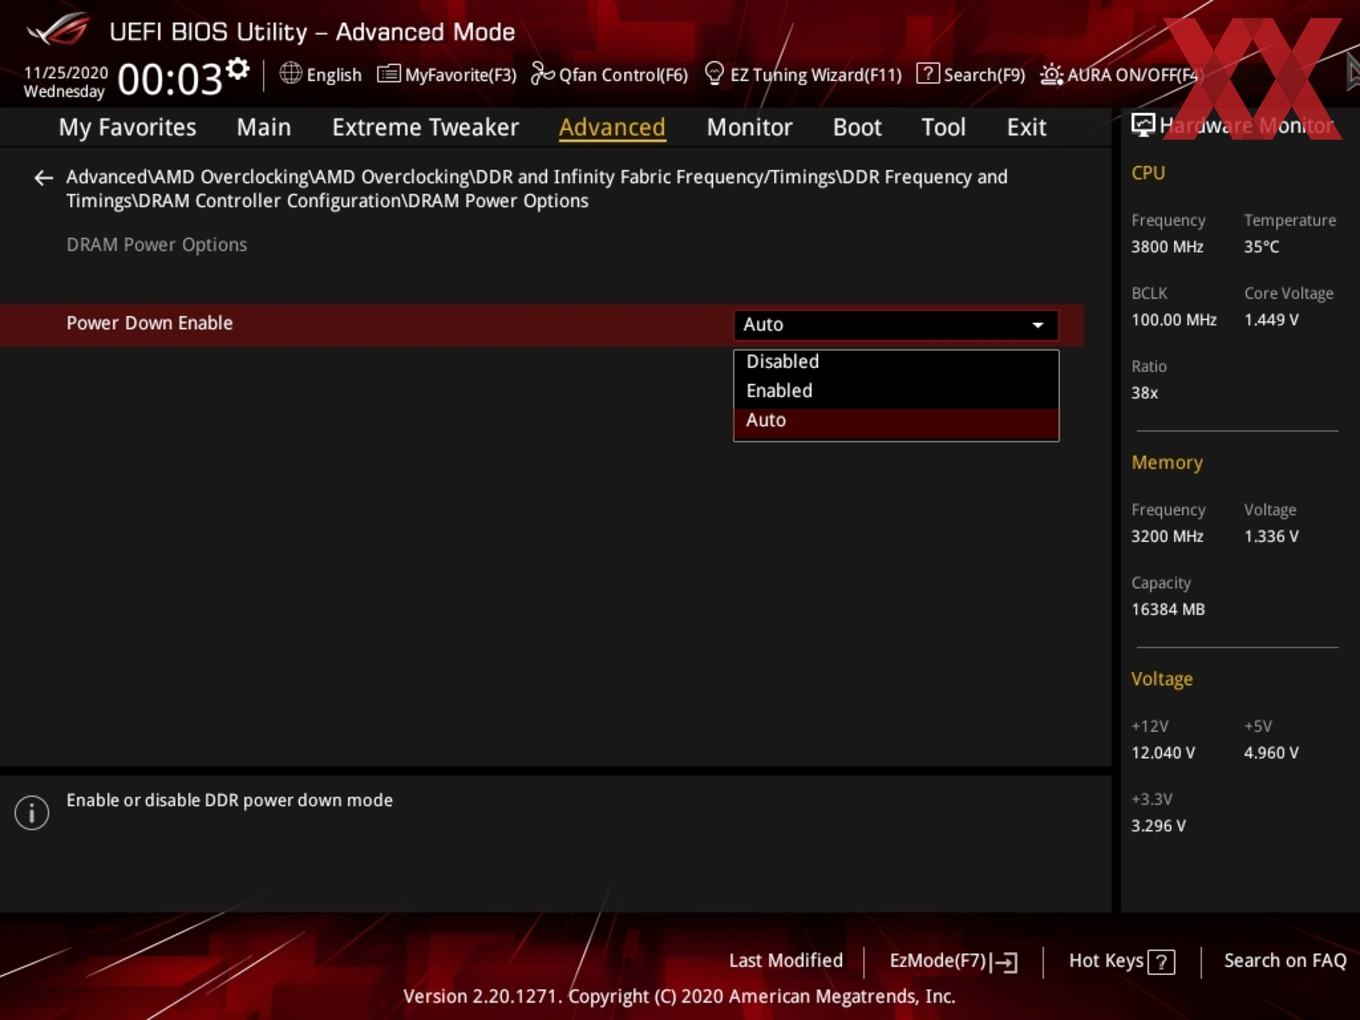Switch to the Main tab
Screen dimensions: 1360x1020
(264, 127)
